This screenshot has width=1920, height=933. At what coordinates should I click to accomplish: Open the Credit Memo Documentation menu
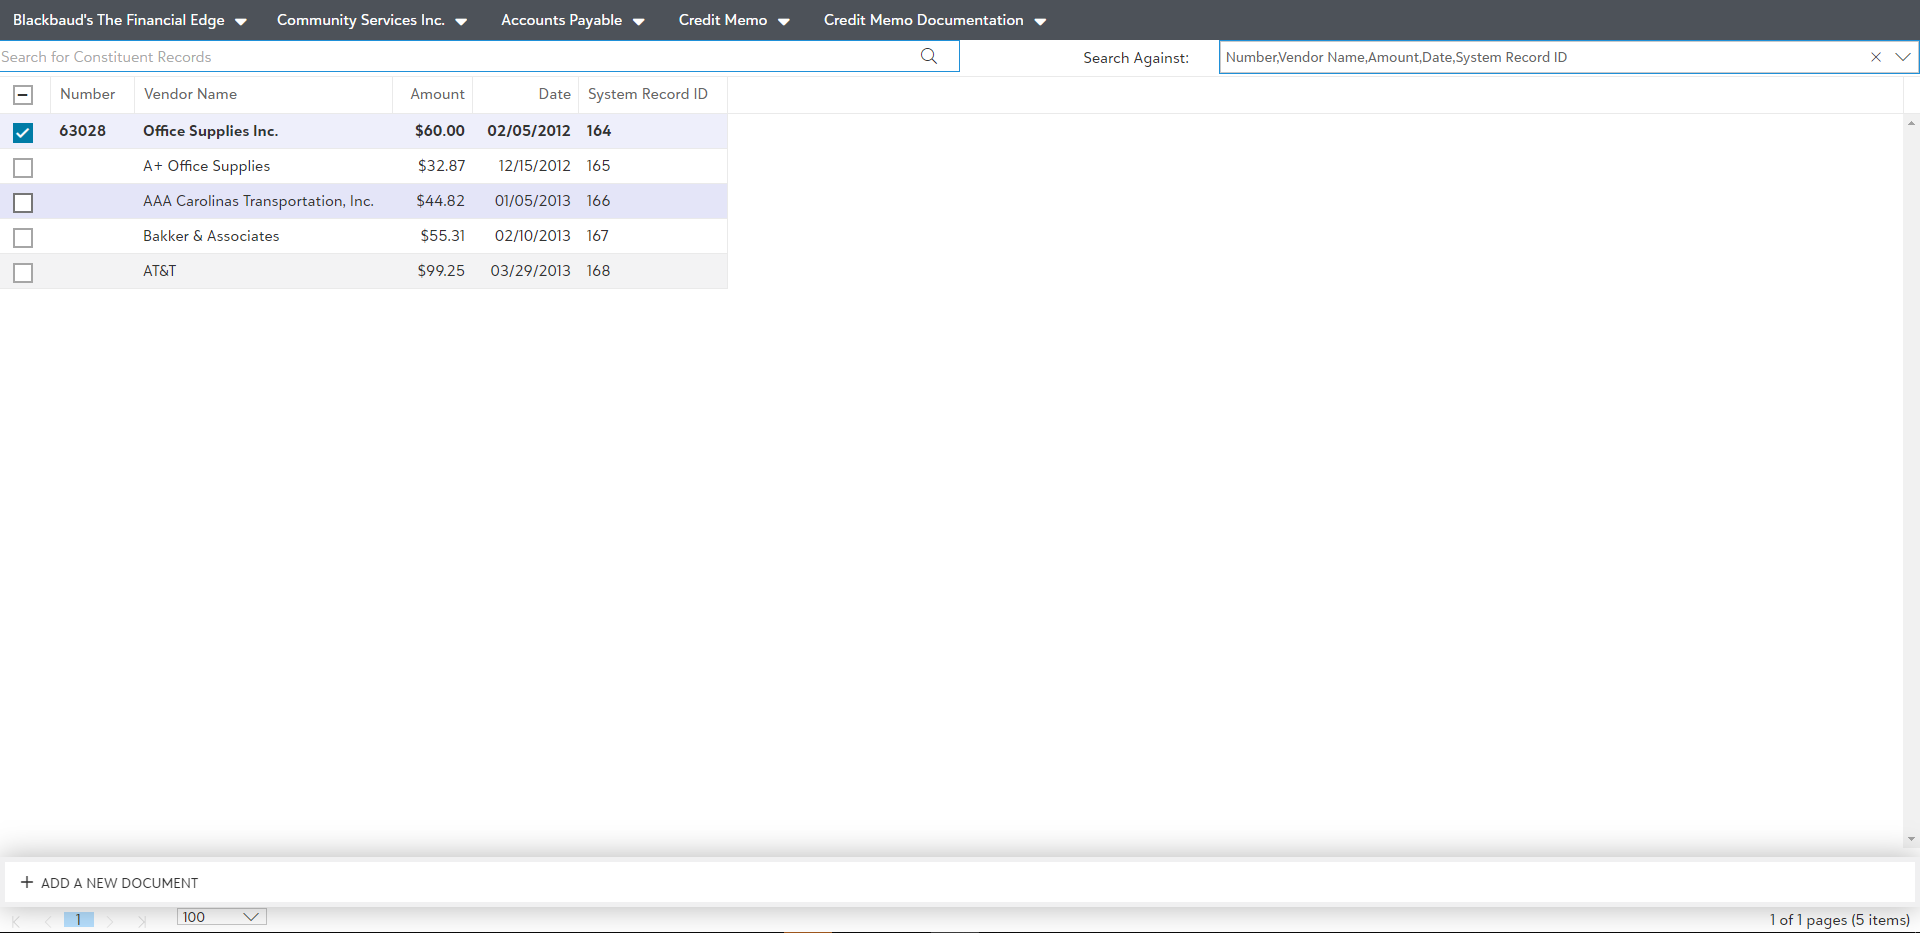[x=934, y=20]
